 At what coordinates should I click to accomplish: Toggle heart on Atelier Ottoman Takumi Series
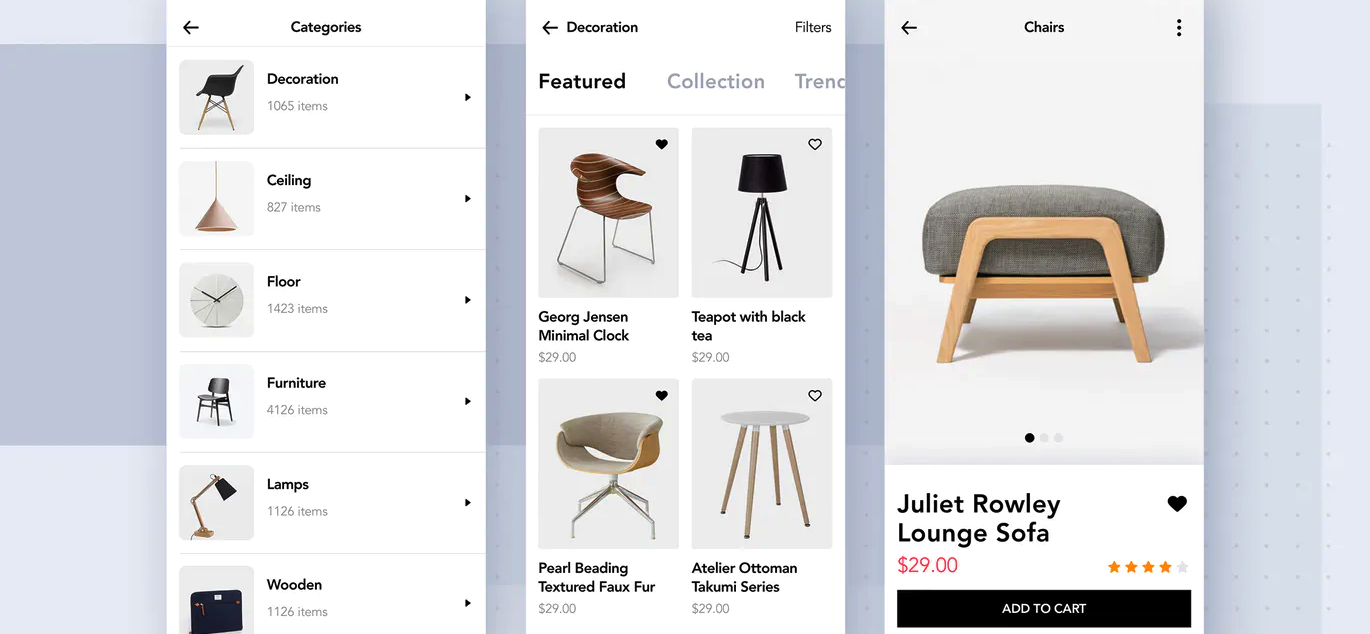[x=815, y=396]
